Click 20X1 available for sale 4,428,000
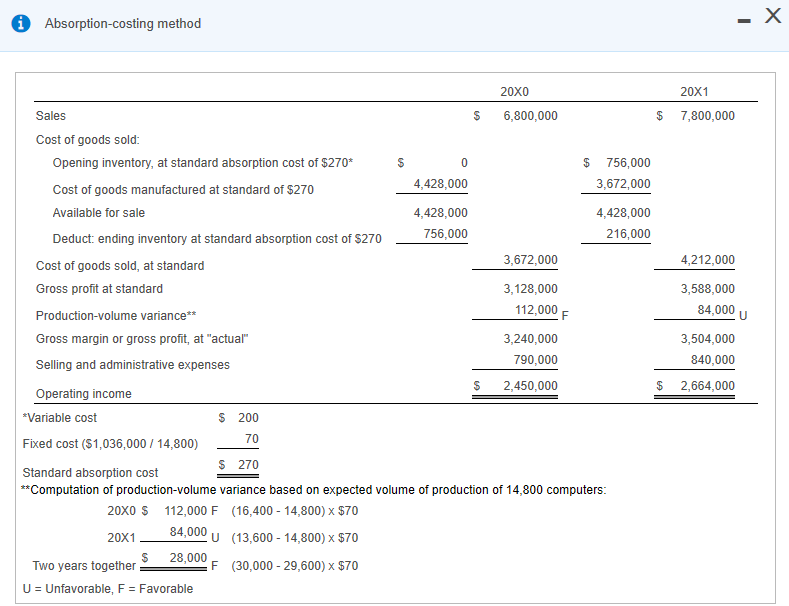The height and width of the screenshot is (606, 789). 623,213
